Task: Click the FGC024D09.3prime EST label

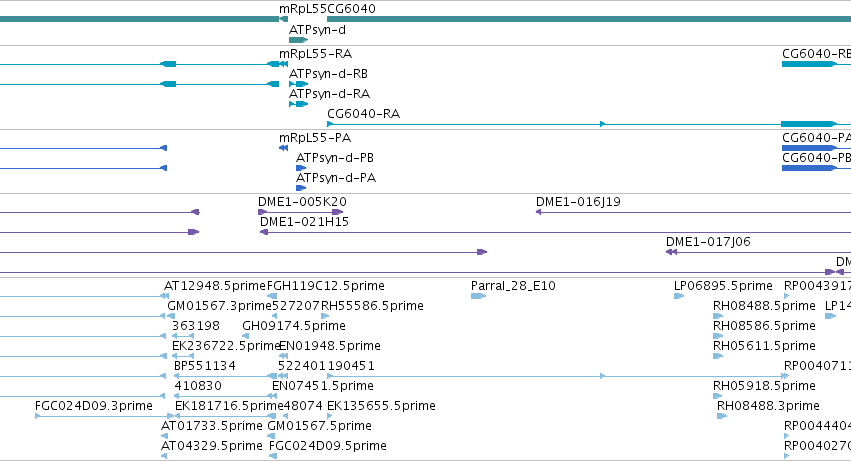Action: (x=94, y=406)
